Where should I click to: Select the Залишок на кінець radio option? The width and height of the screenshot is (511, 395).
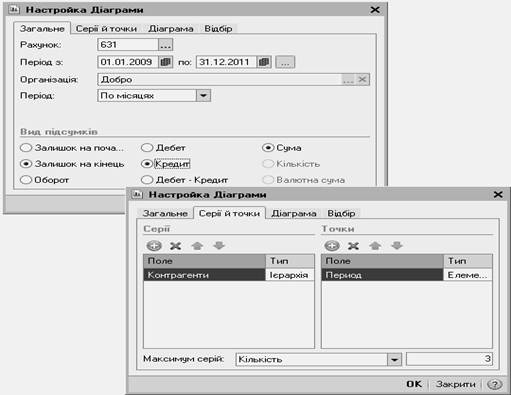(x=72, y=164)
